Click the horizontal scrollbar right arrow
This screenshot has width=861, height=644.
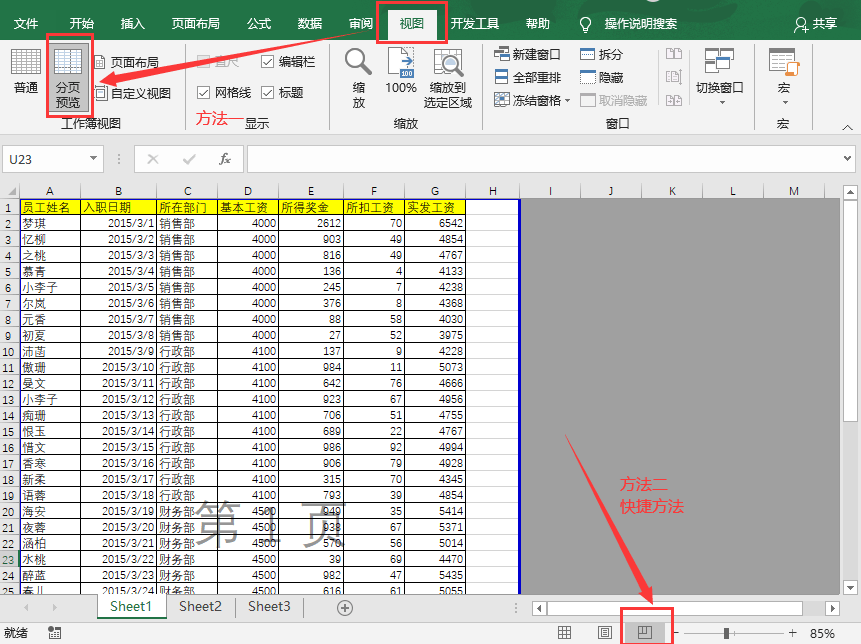(x=832, y=608)
